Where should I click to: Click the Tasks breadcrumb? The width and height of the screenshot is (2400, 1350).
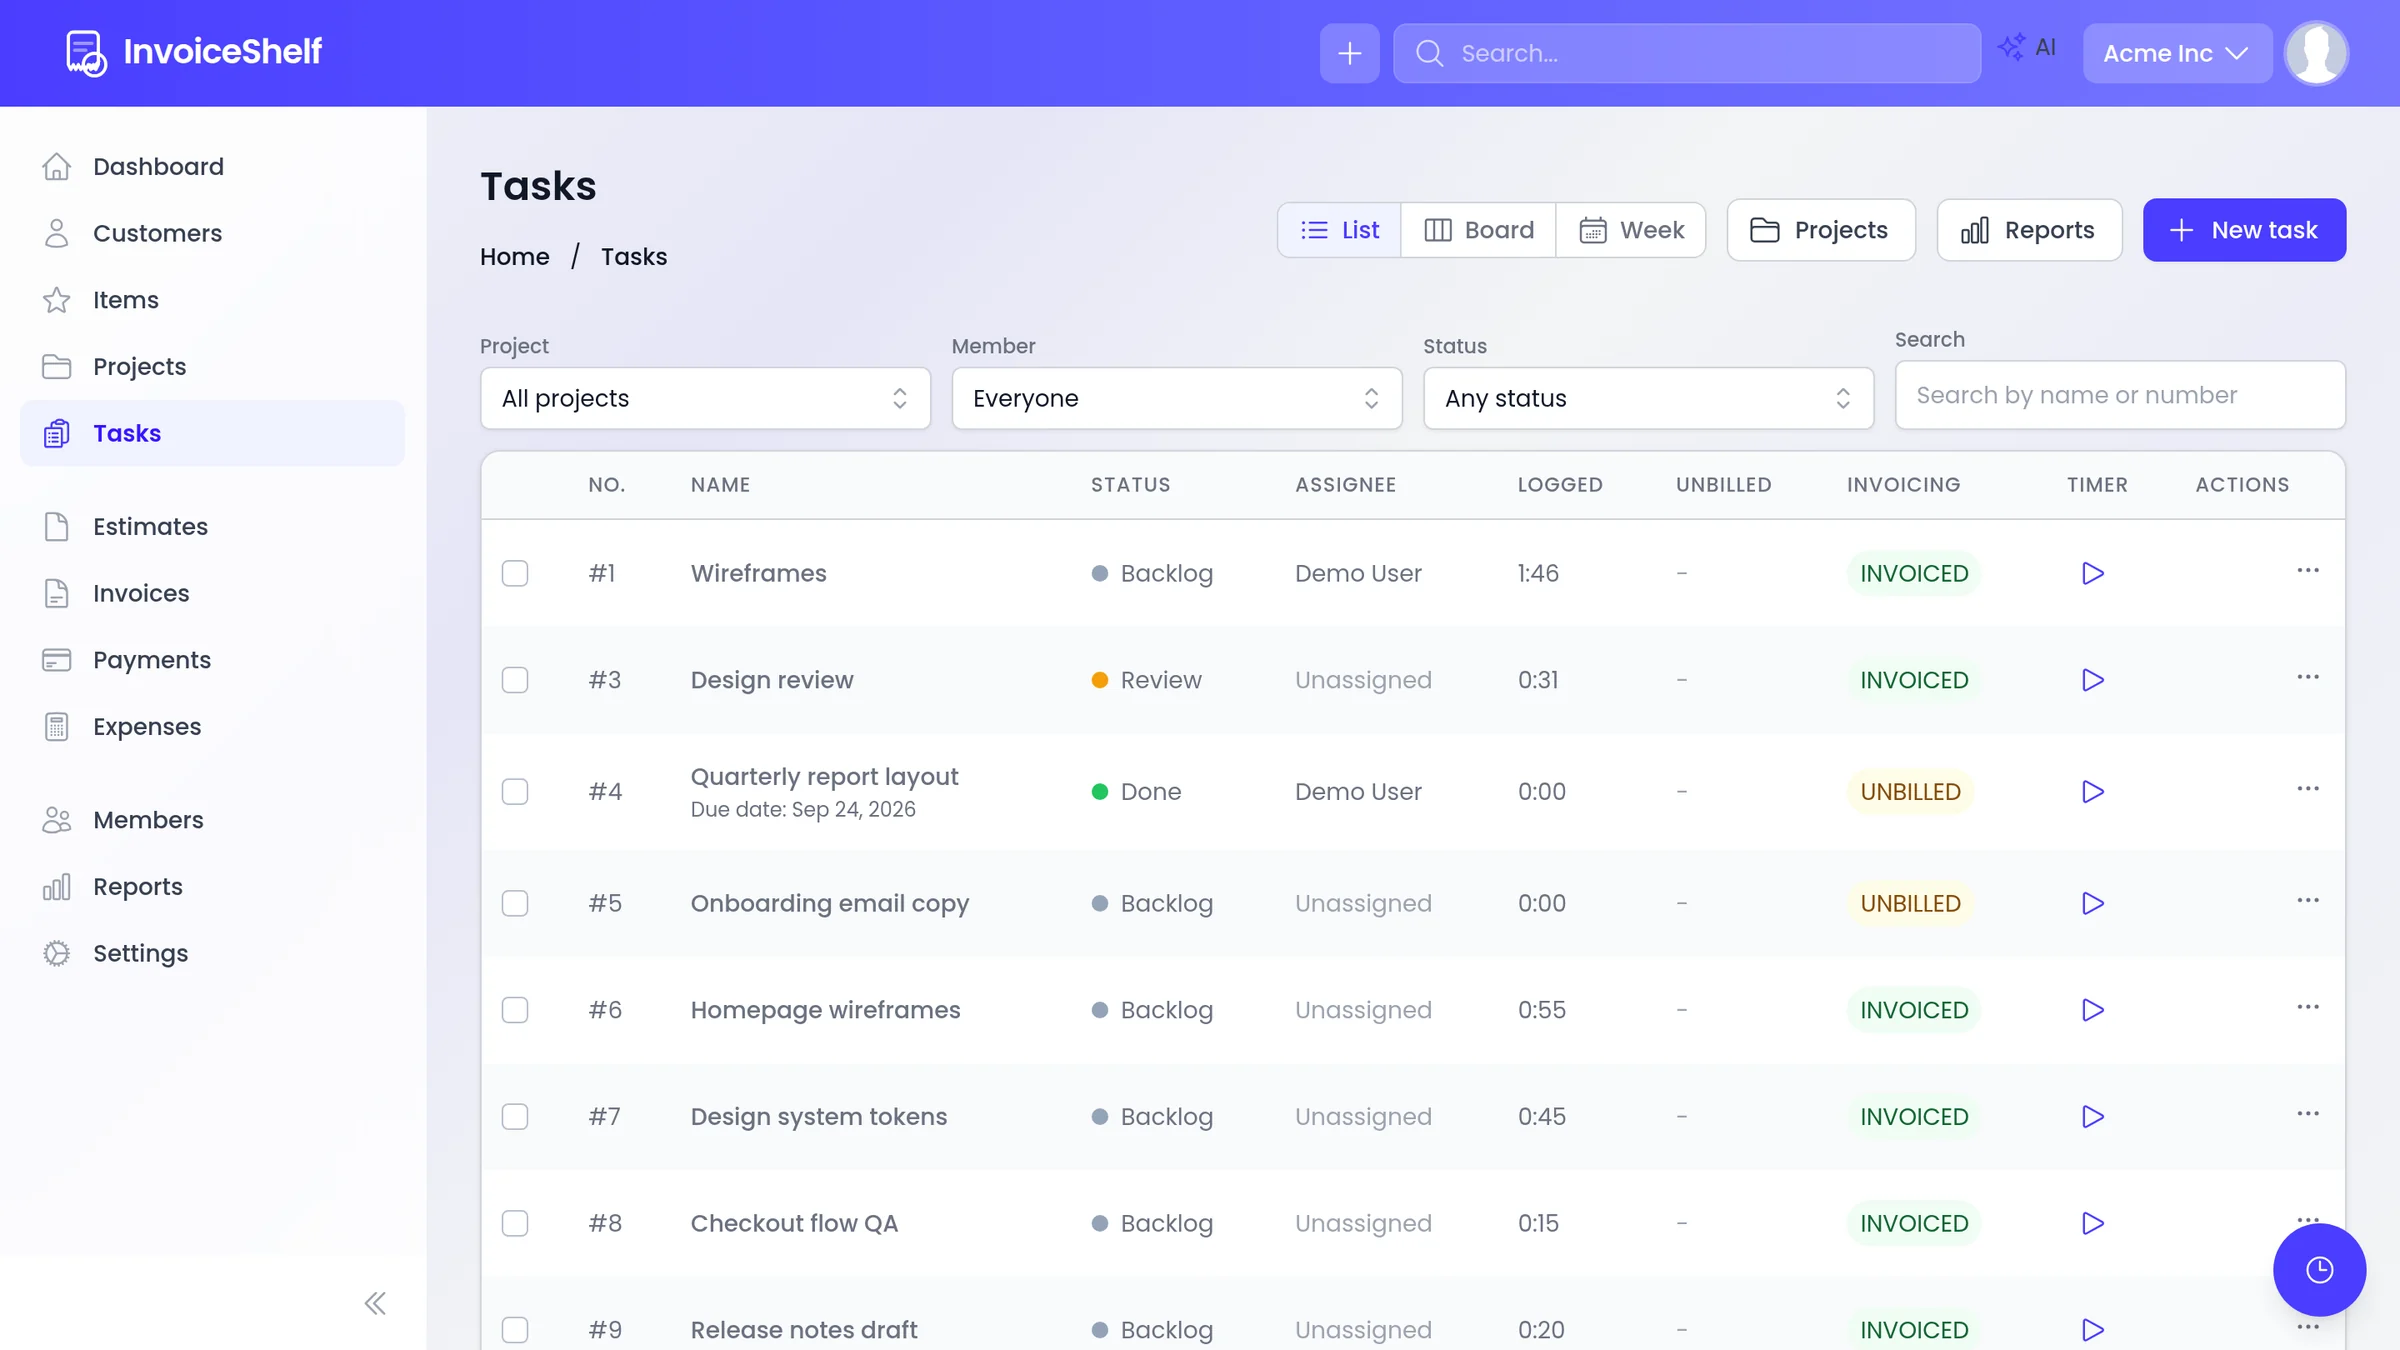(x=634, y=257)
